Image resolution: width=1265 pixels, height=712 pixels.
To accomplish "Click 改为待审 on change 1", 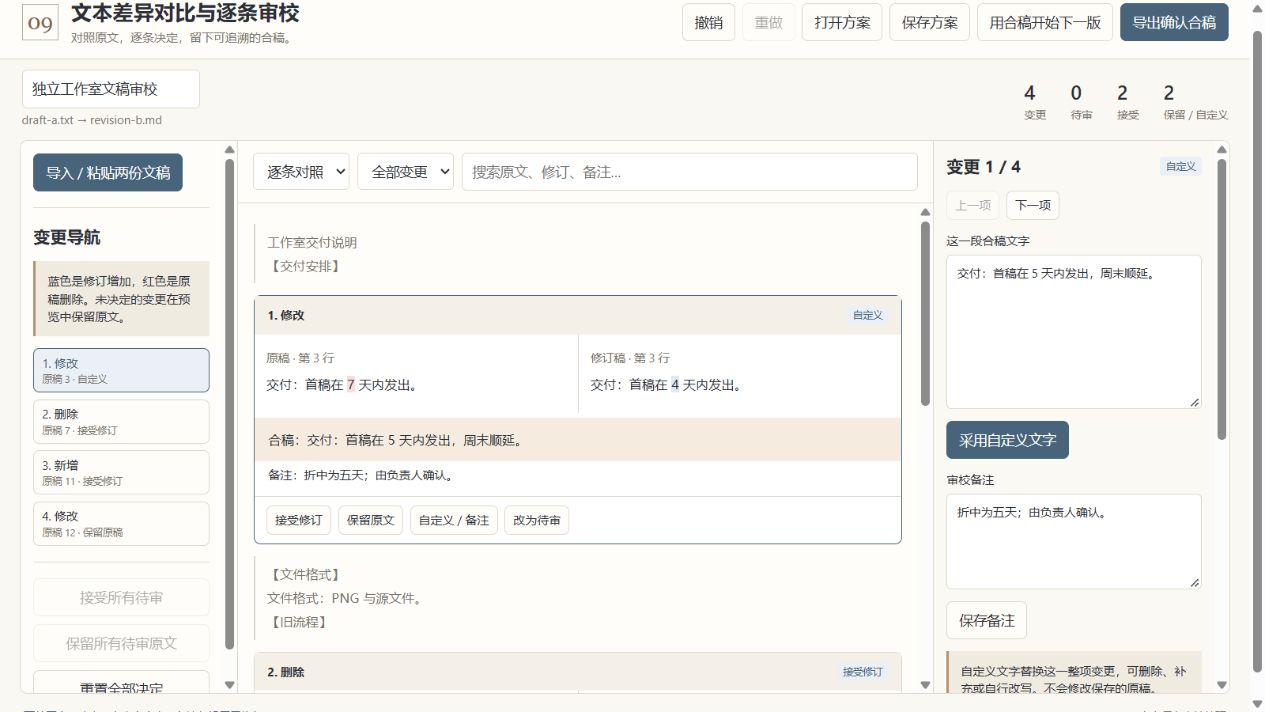I will [x=536, y=520].
